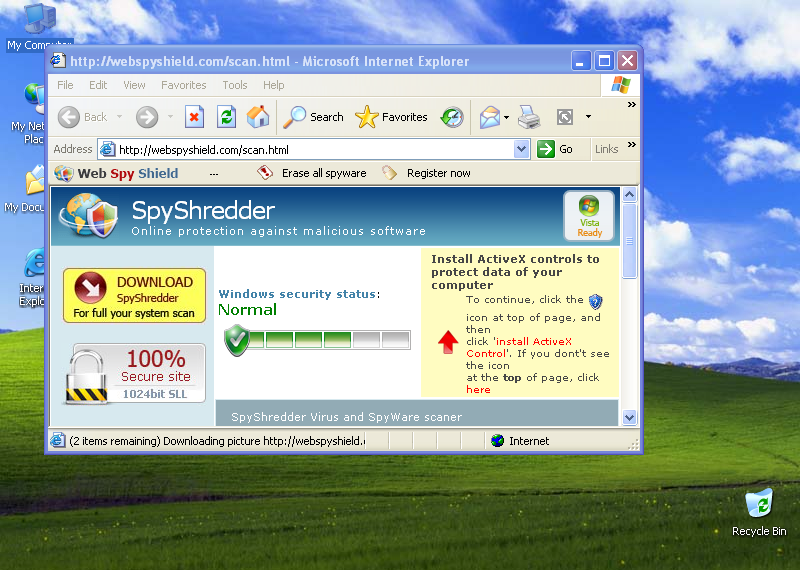
Task: Open the Favorites star button
Action: (391, 117)
